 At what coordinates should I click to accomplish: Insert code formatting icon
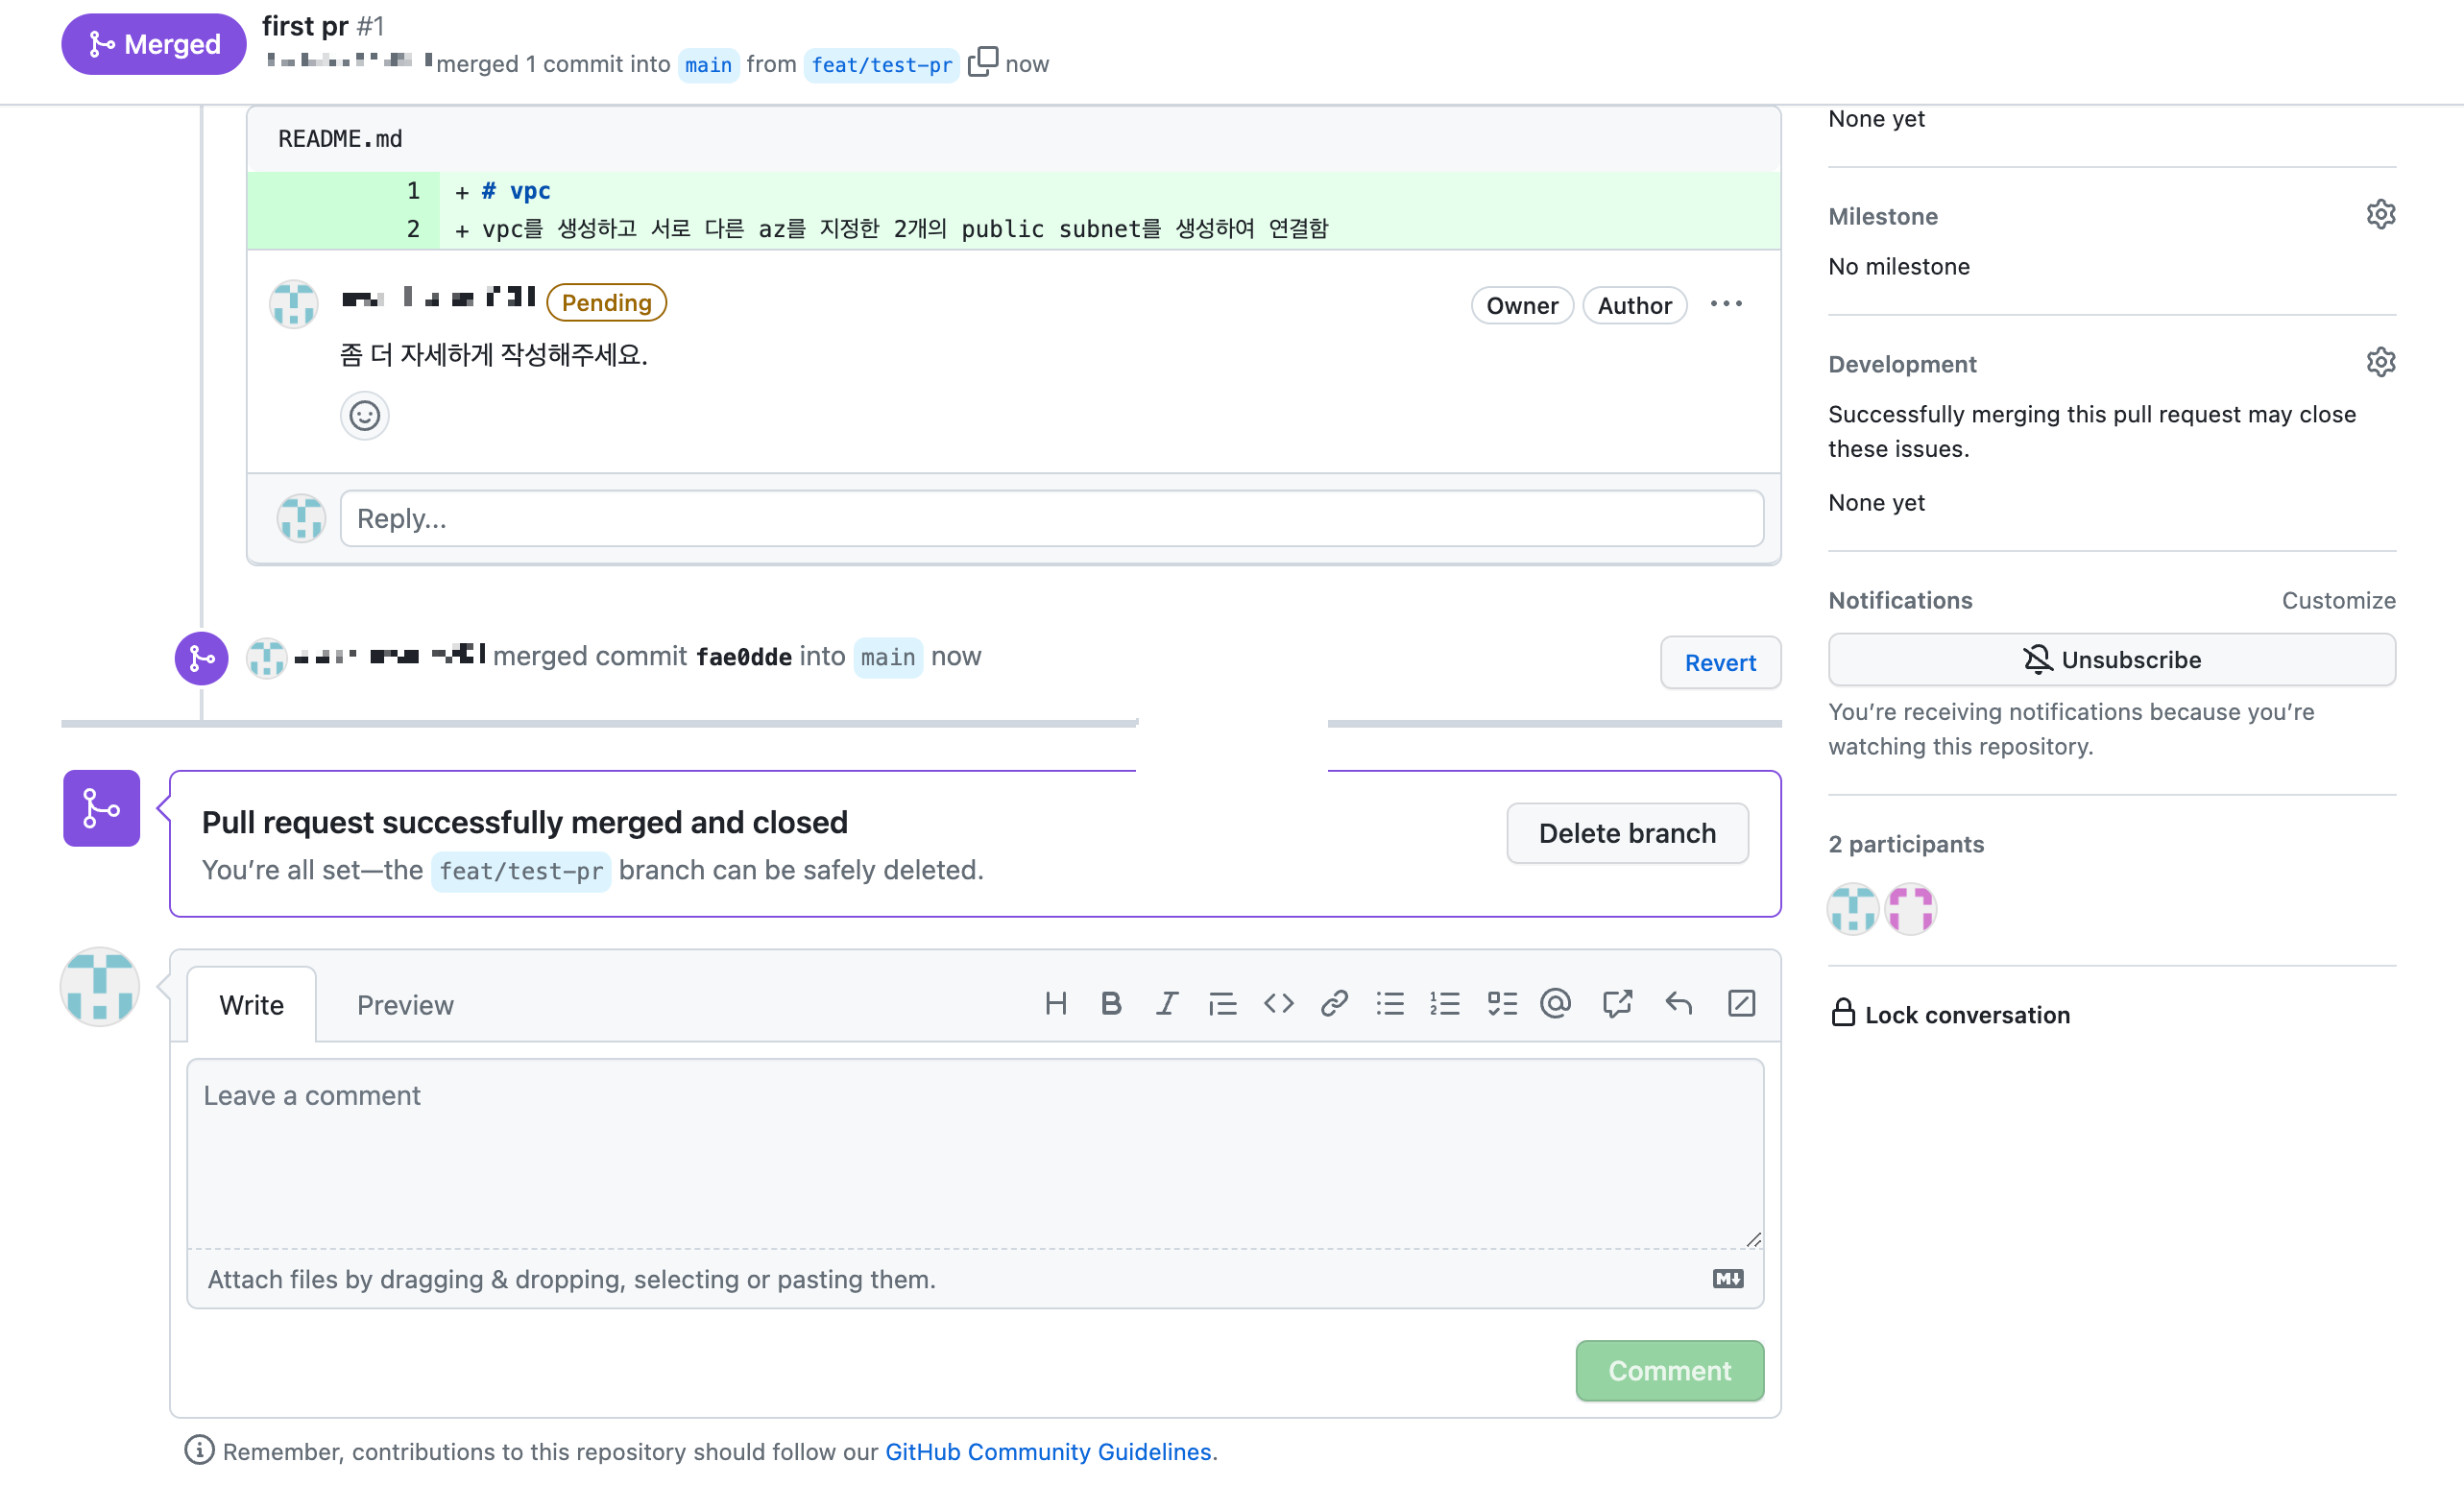[x=1278, y=1003]
